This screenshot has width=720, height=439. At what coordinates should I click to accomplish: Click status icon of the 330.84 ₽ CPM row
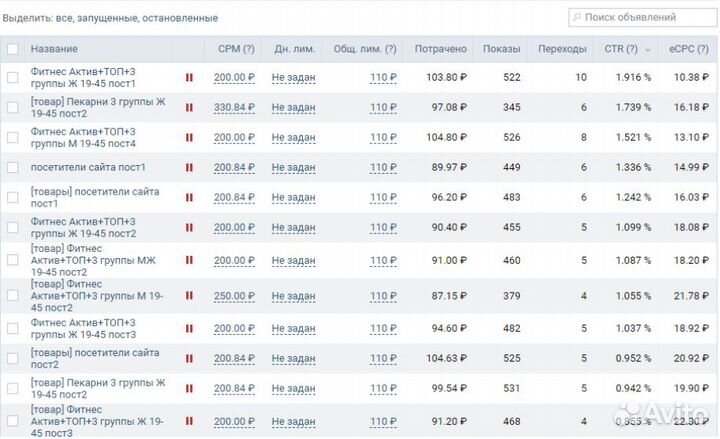[x=189, y=107]
